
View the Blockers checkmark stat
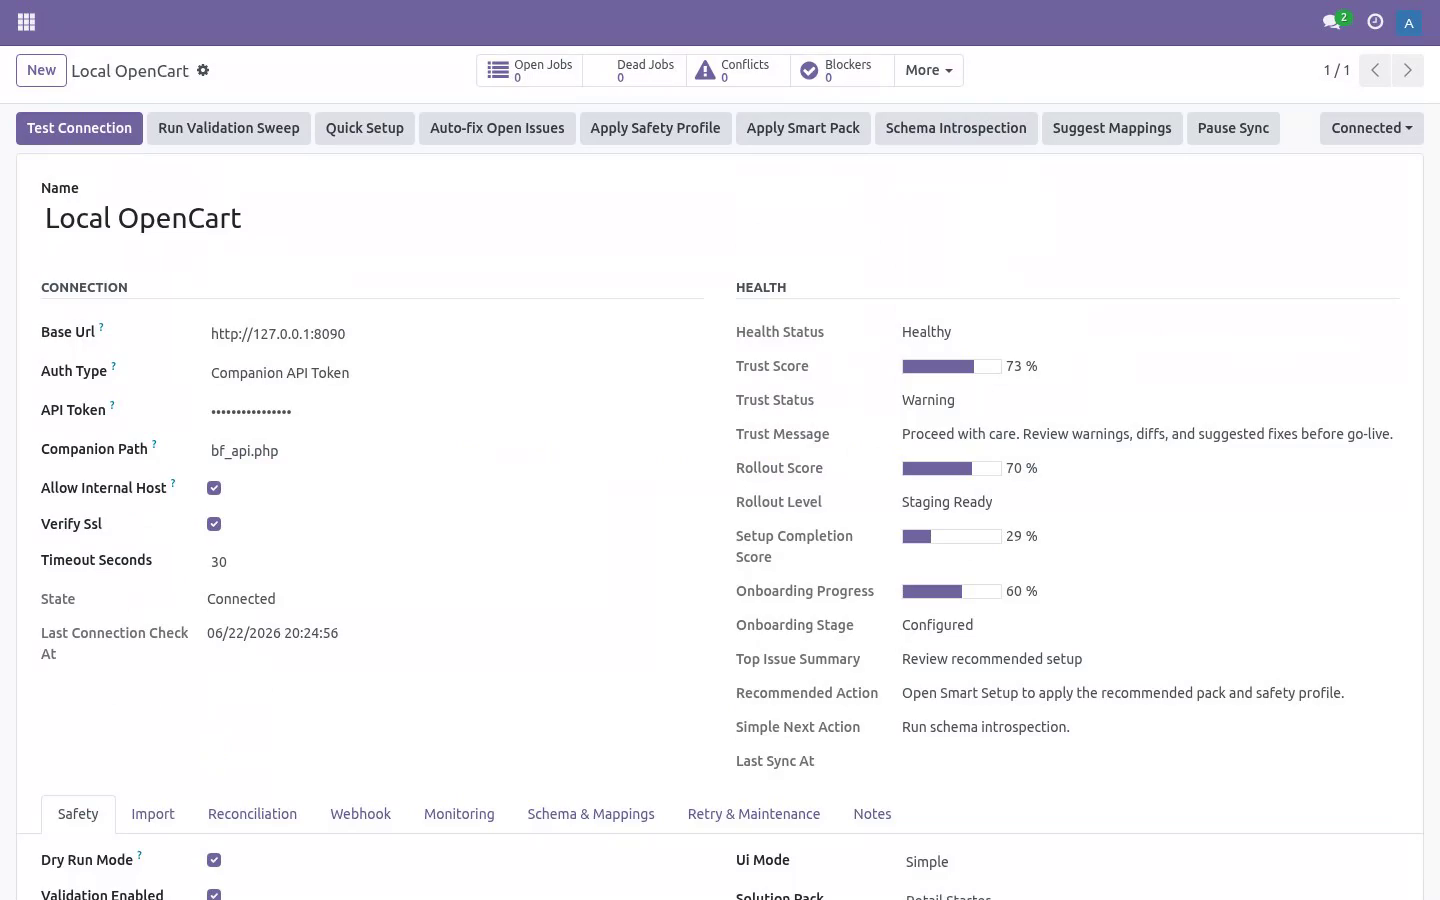tap(842, 70)
